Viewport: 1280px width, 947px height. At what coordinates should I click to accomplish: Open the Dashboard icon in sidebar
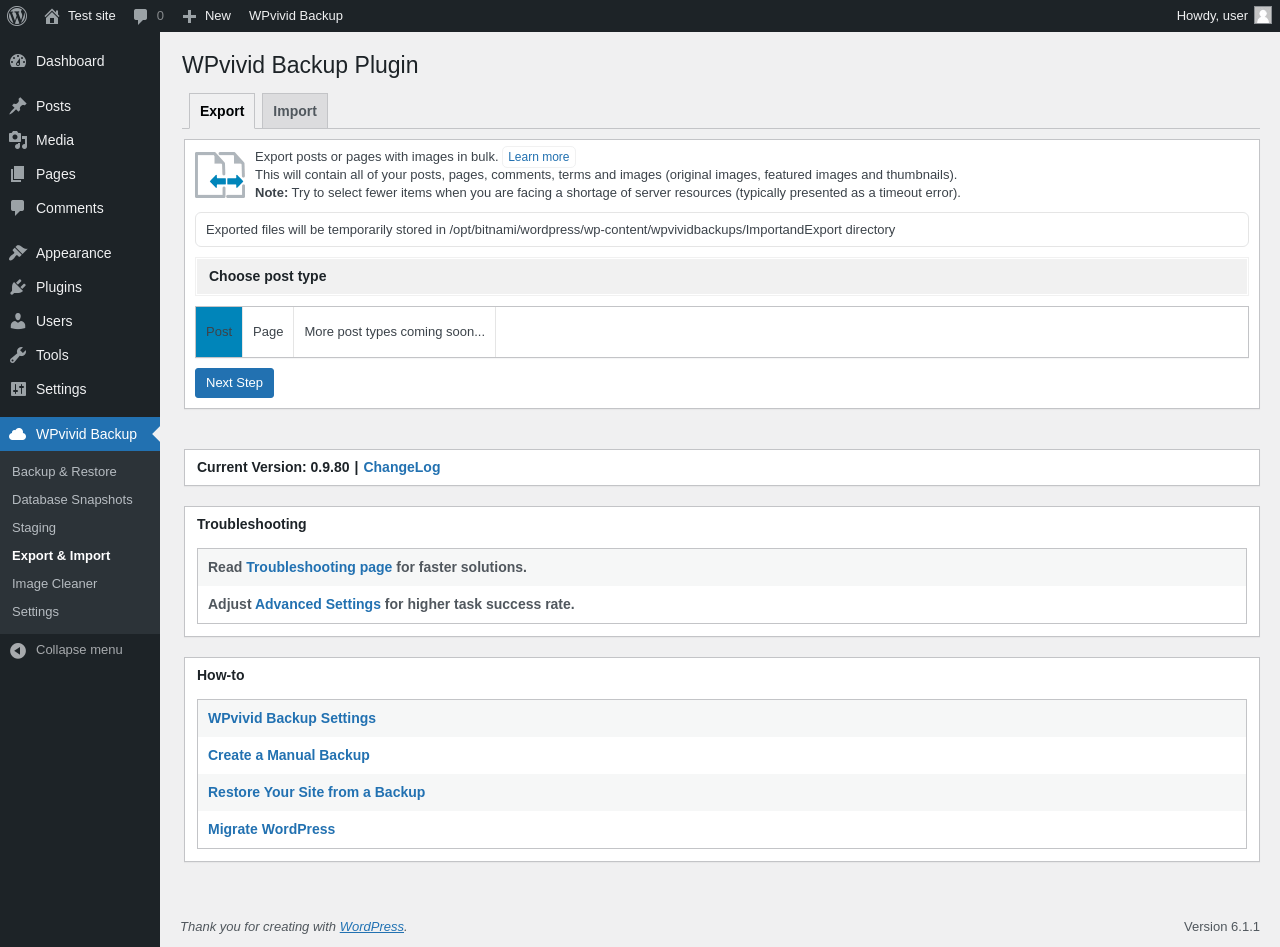click(x=18, y=61)
